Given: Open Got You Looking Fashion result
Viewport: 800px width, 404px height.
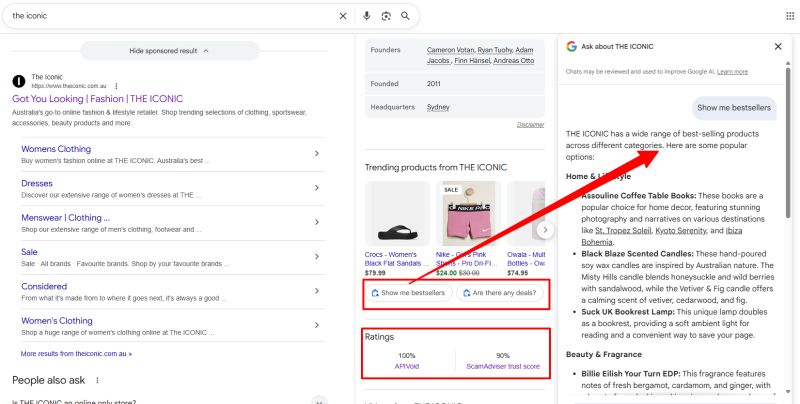Looking at the screenshot, I should click(97, 99).
